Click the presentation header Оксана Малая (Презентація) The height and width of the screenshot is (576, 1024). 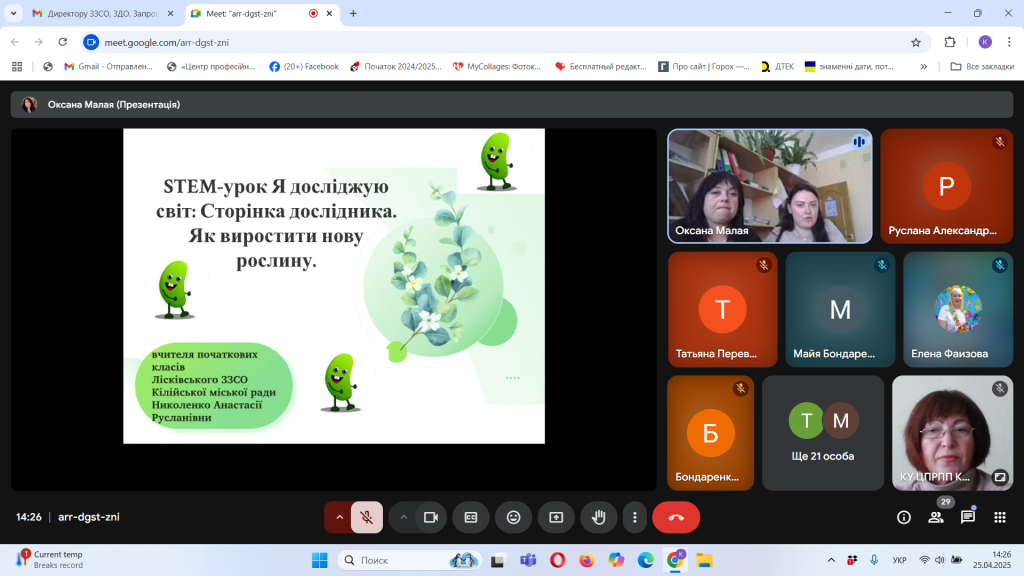click(x=512, y=104)
